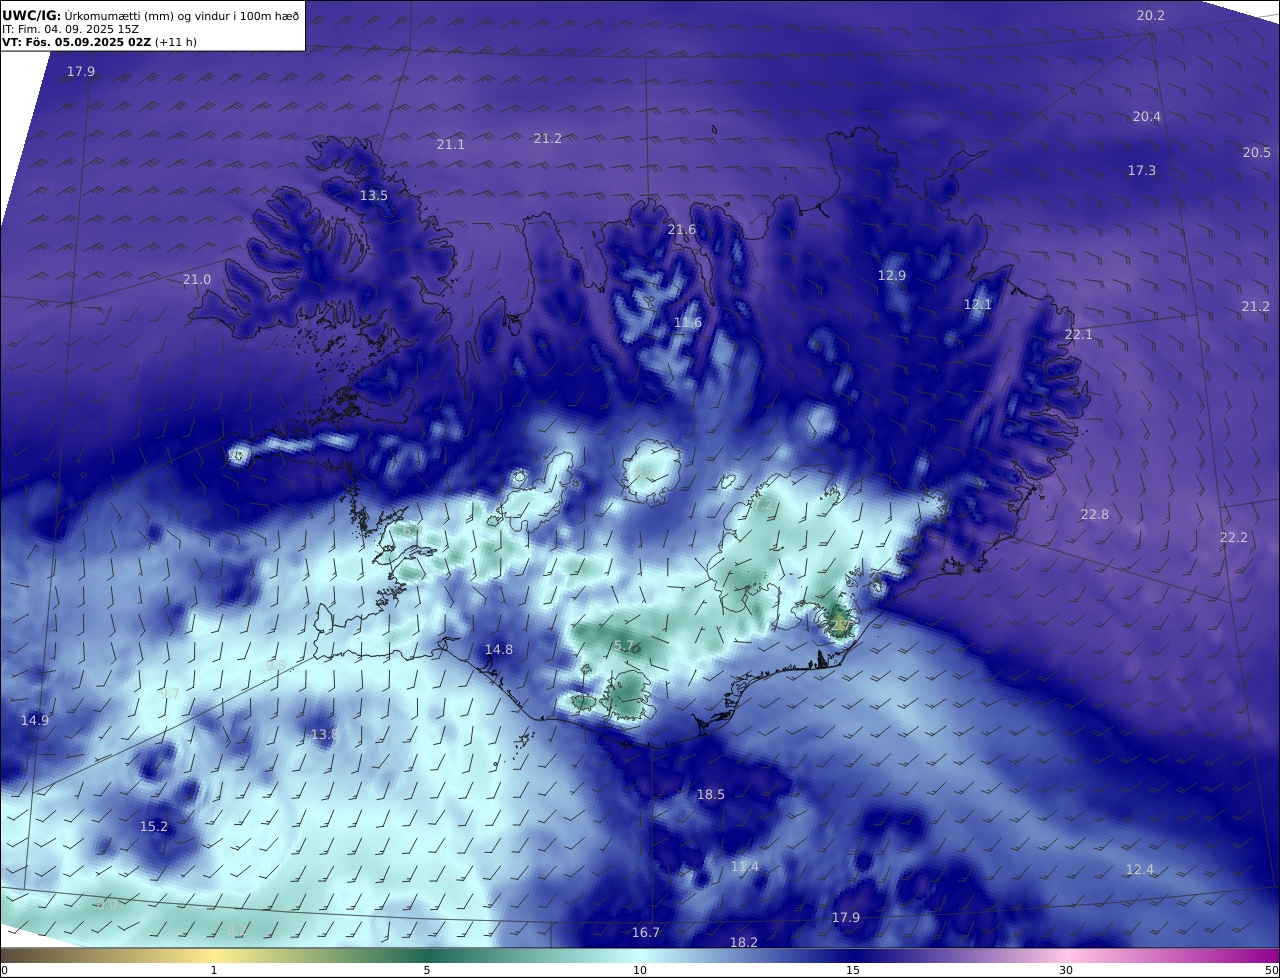Click the 21.0 value on the map
The width and height of the screenshot is (1280, 978).
point(197,279)
